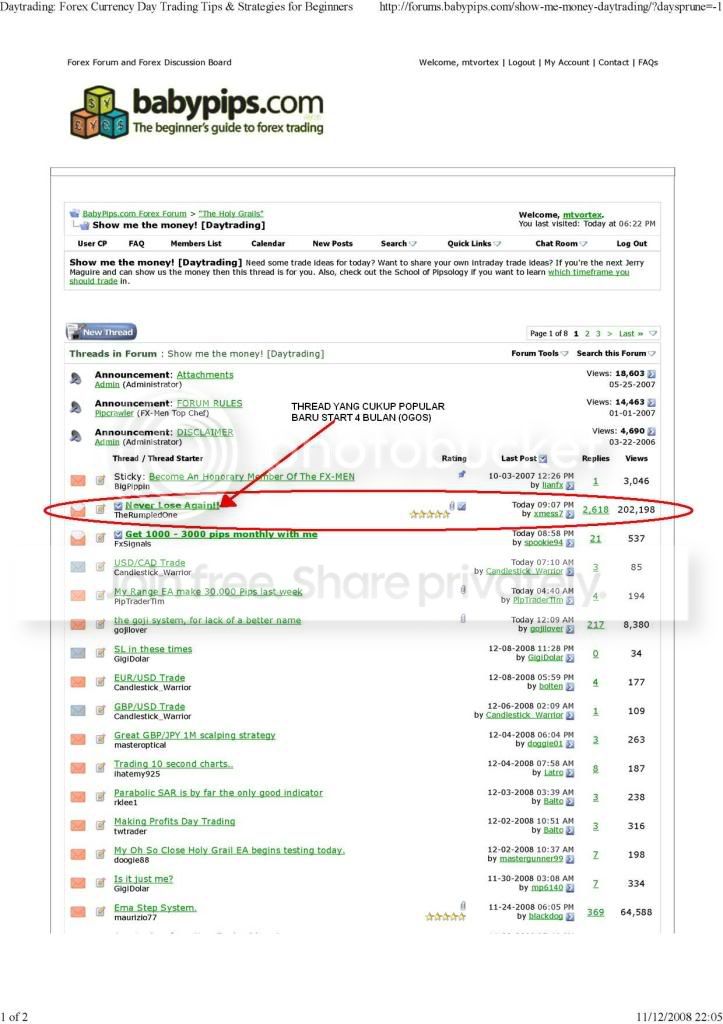This screenshot has width=723, height=1024.
Task: Open the Search dropdown in navbar
Action: (x=398, y=244)
